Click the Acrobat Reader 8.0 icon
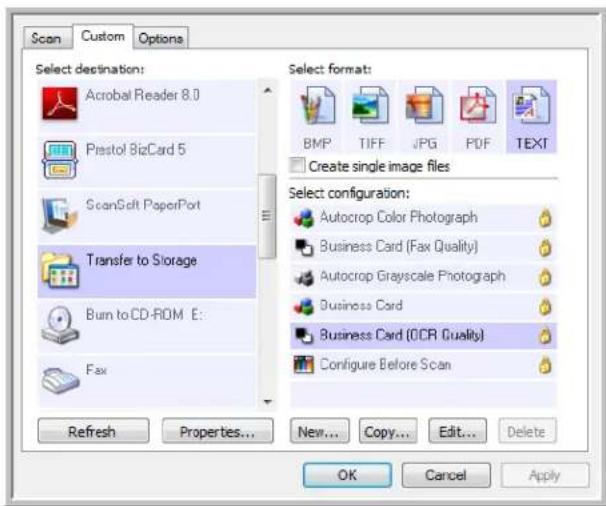 pos(60,103)
